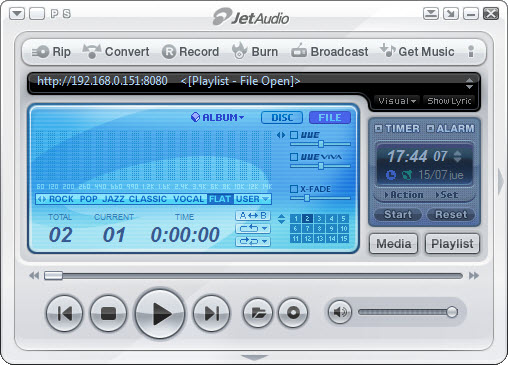Screen dimensions: 508x365
Task: Open the Burn tool with flame icon
Action: tap(255, 51)
